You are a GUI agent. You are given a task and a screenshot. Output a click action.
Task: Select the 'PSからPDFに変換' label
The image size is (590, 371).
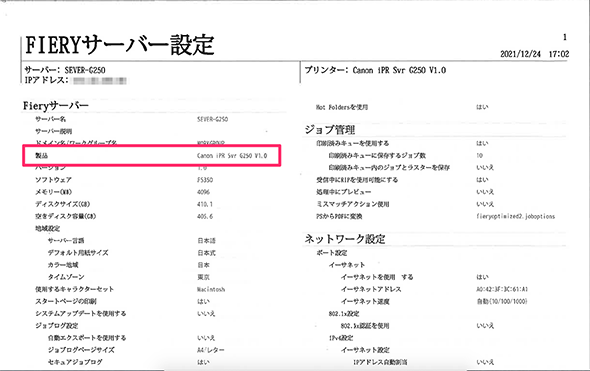point(339,216)
